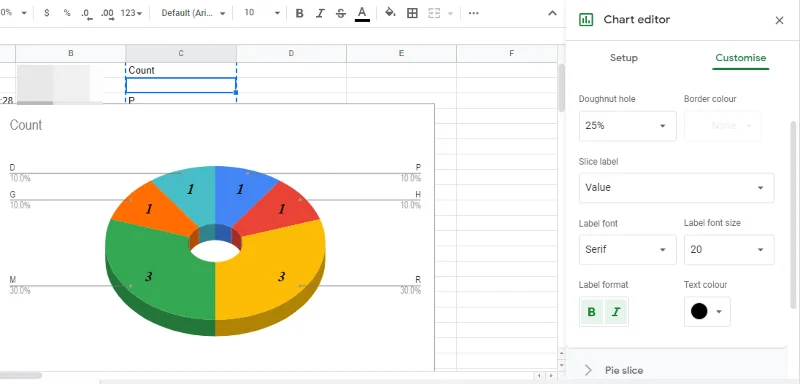Open fill colour paint bucket
Viewport: 800px width, 384px height.
click(x=390, y=13)
